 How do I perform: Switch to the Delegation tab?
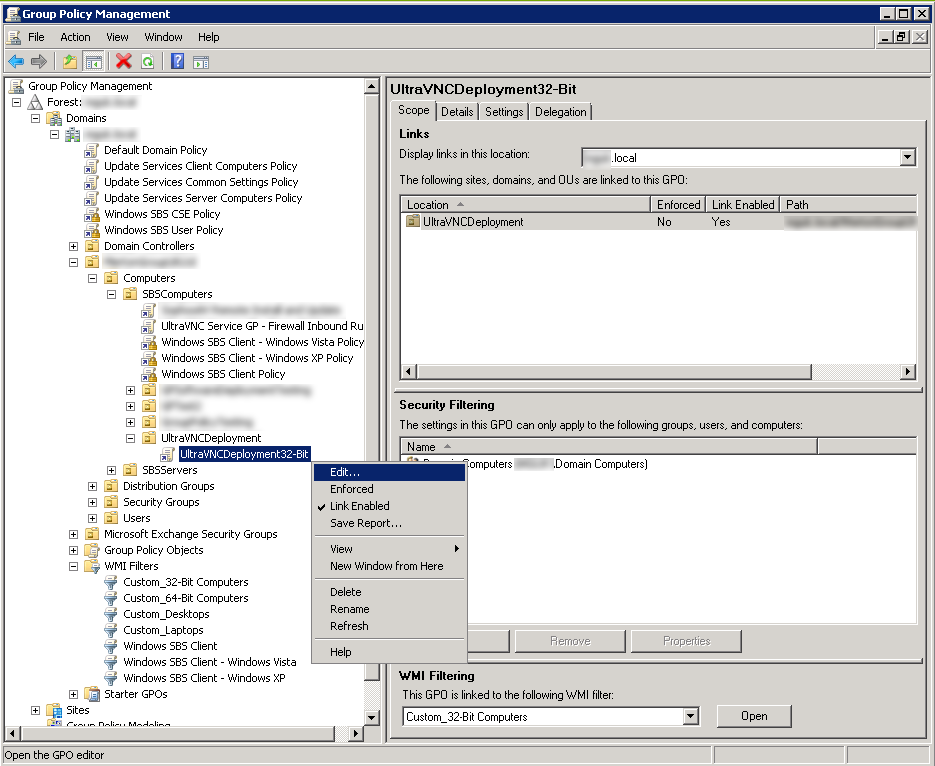point(561,111)
